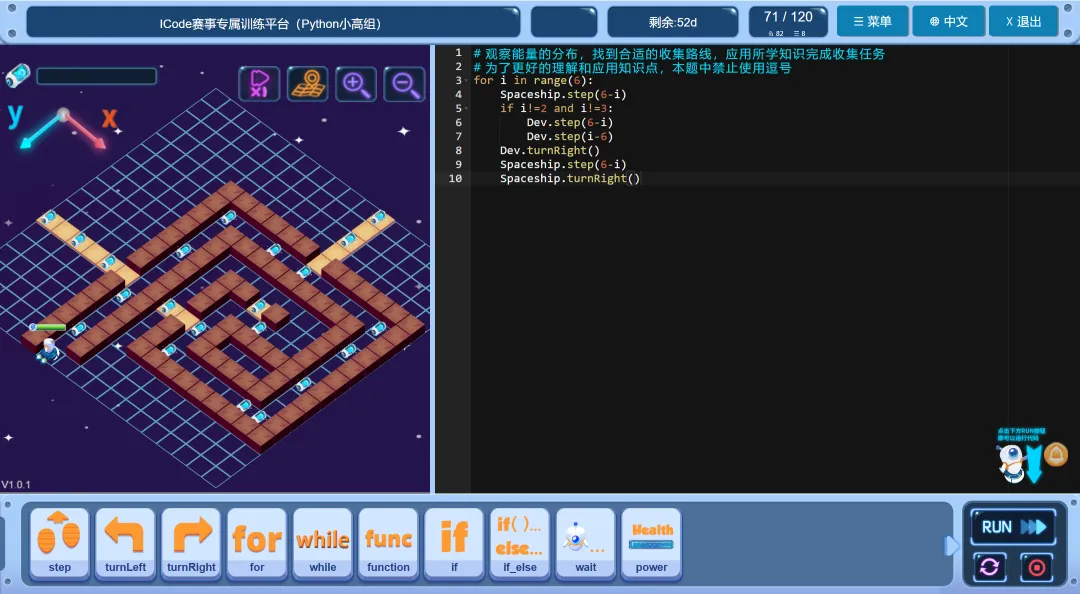This screenshot has width=1080, height=594.
Task: Insert a turnRight block
Action: click(x=191, y=544)
